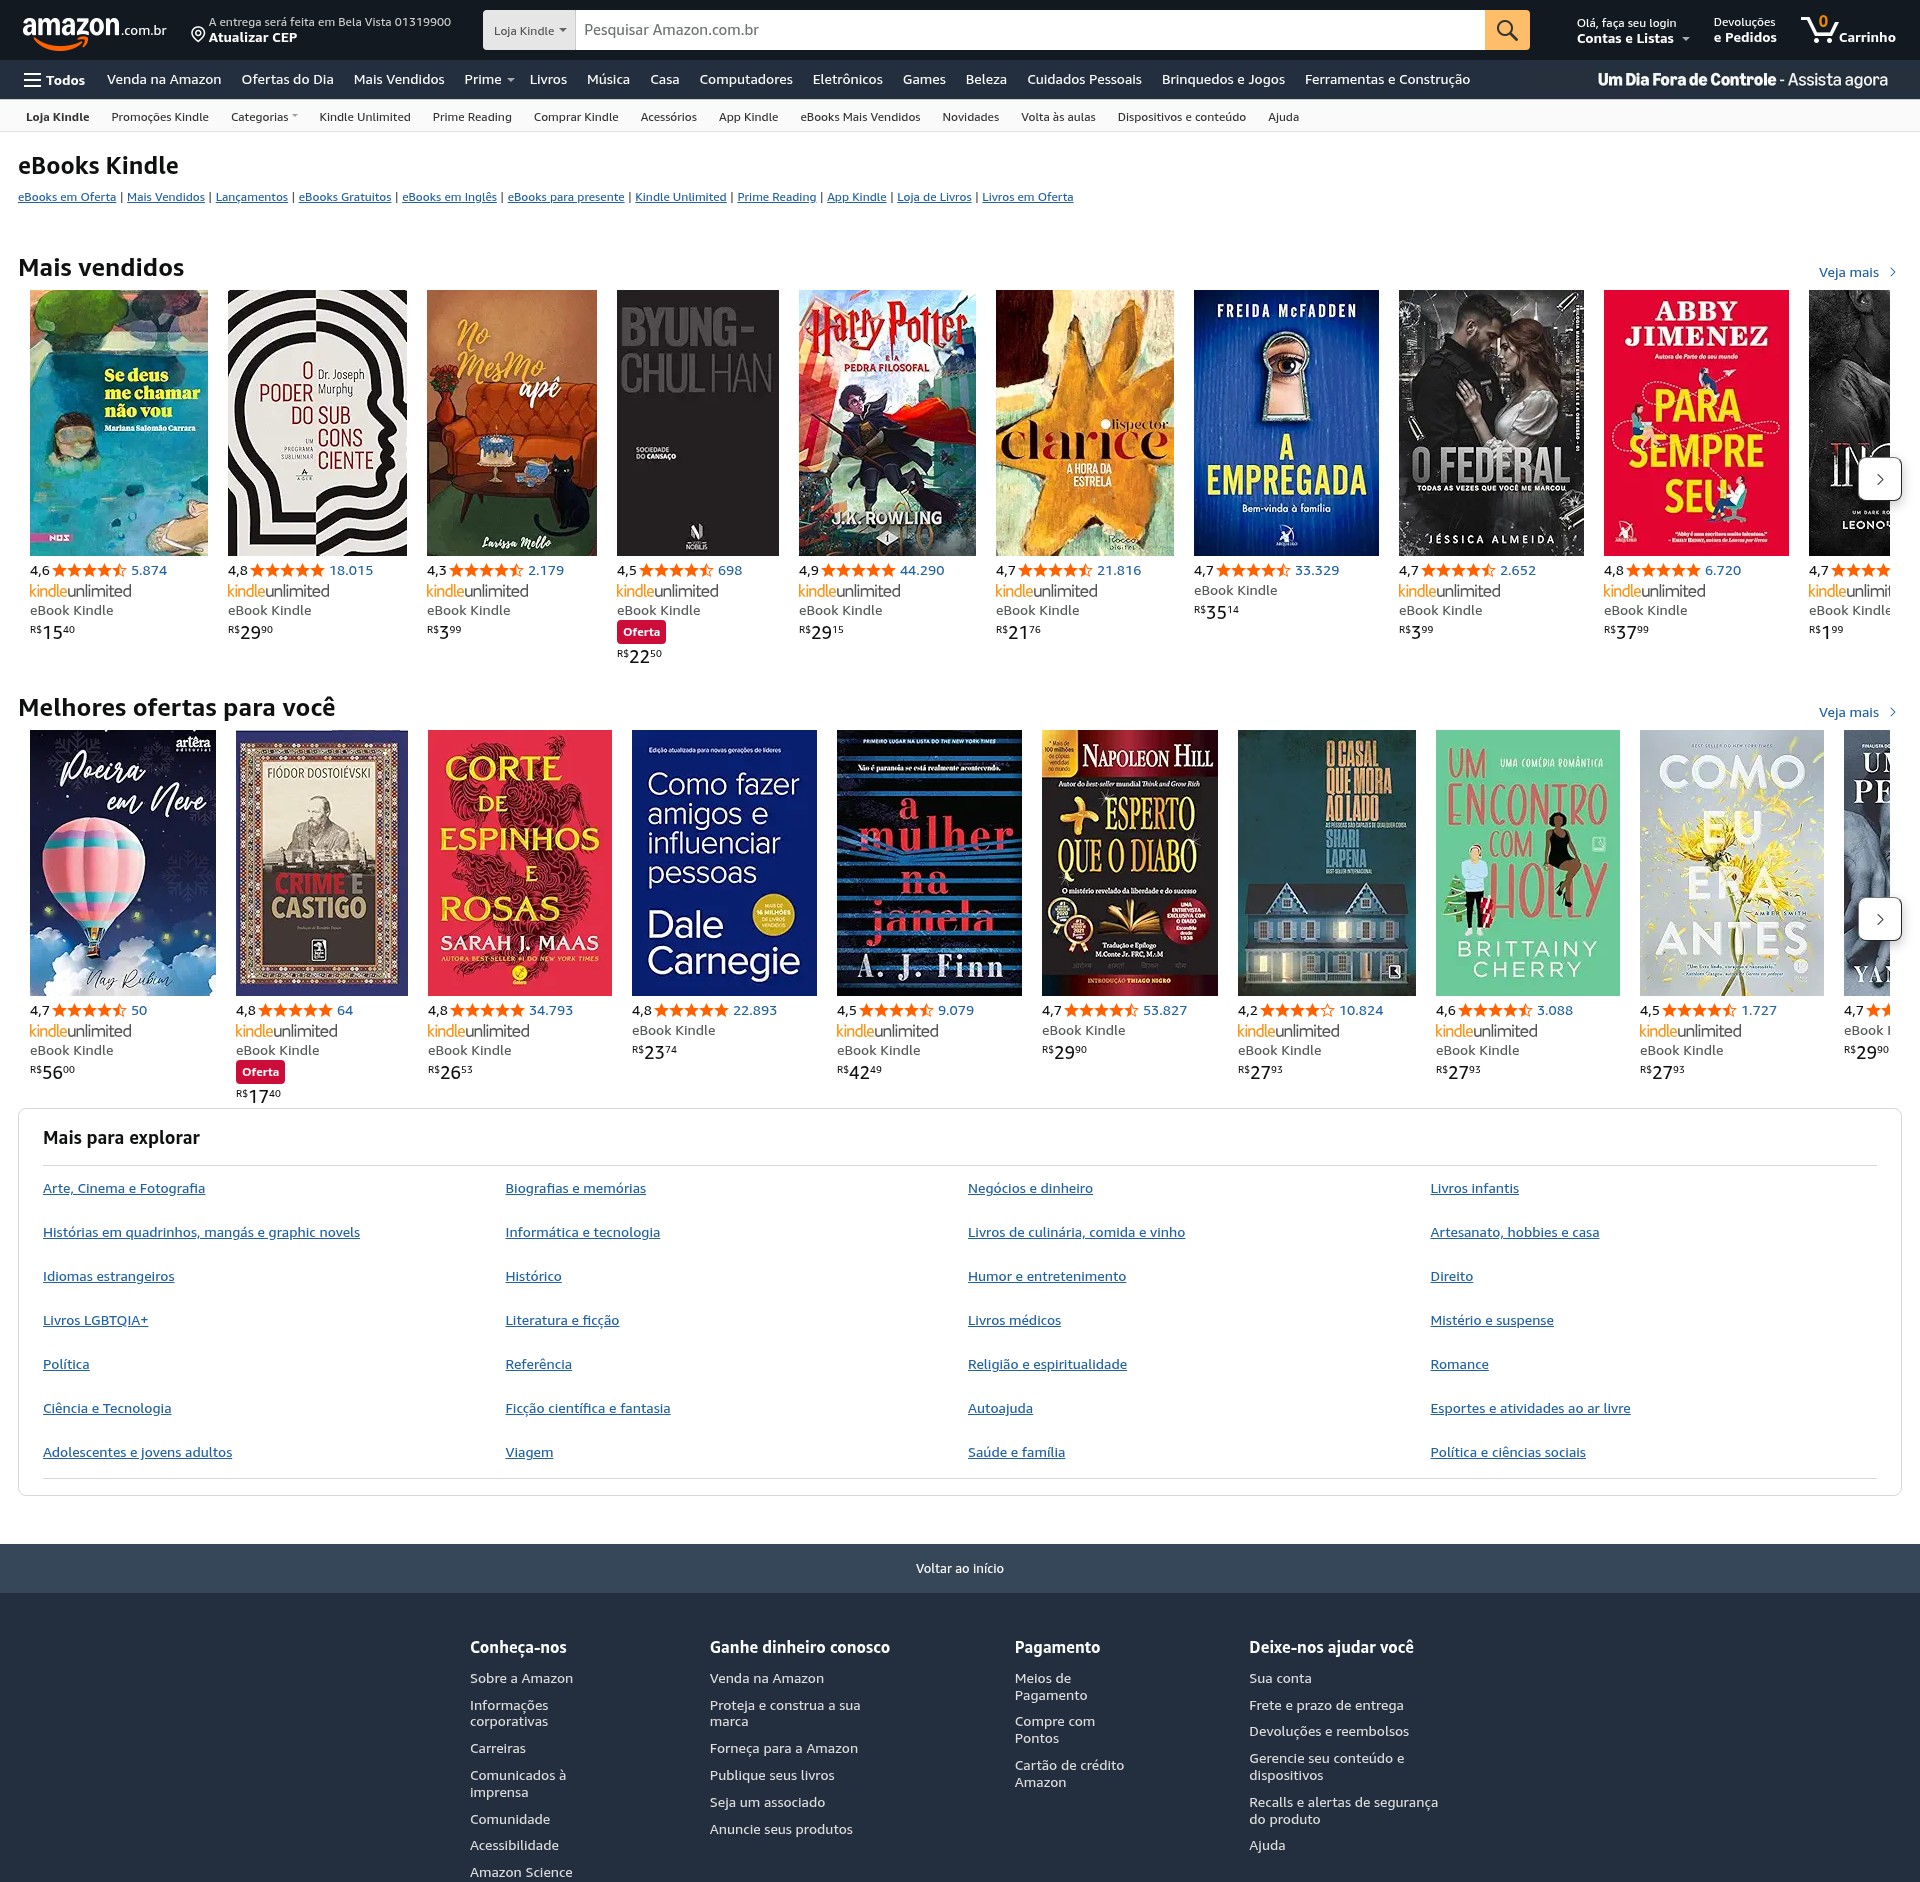This screenshot has height=1882, width=1920.
Task: Click Veja mais for Mais vendidos
Action: point(1857,272)
